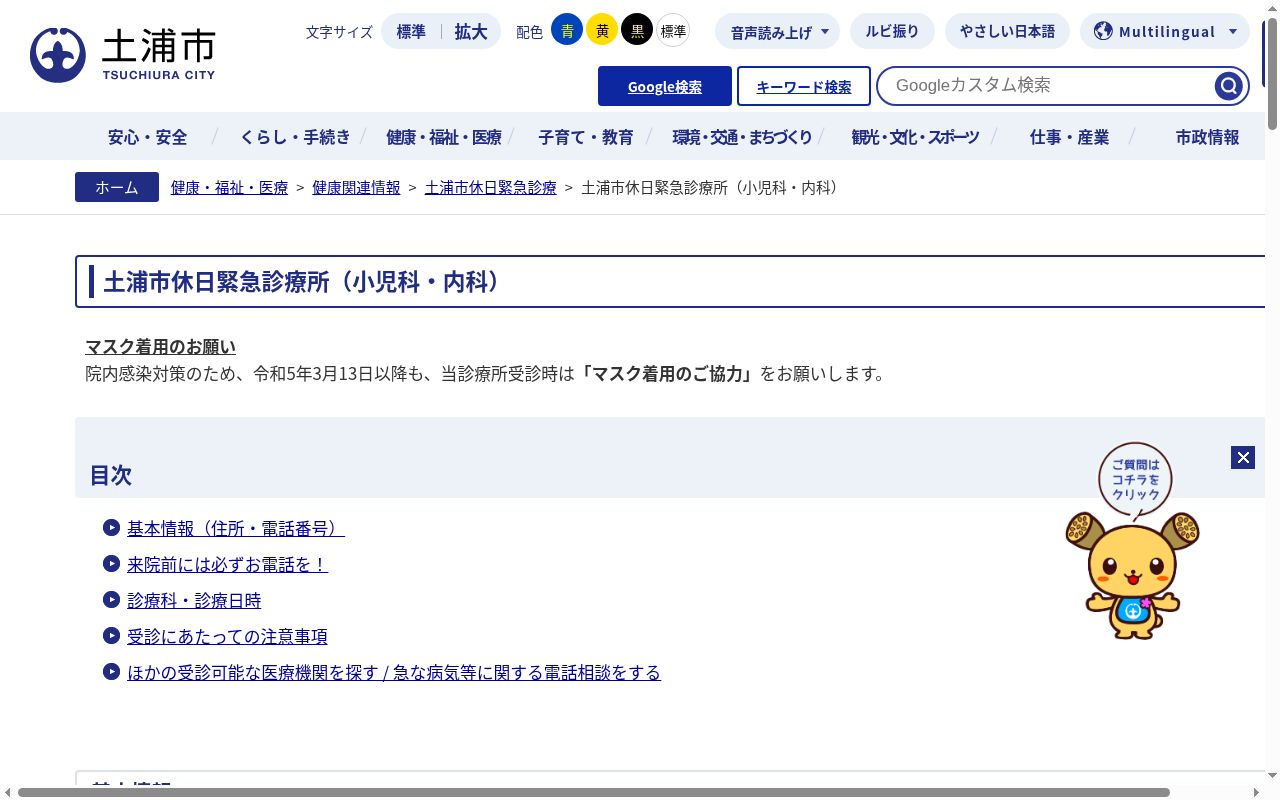Open the 安心・安全 menu
1280x800 pixels.
click(147, 137)
